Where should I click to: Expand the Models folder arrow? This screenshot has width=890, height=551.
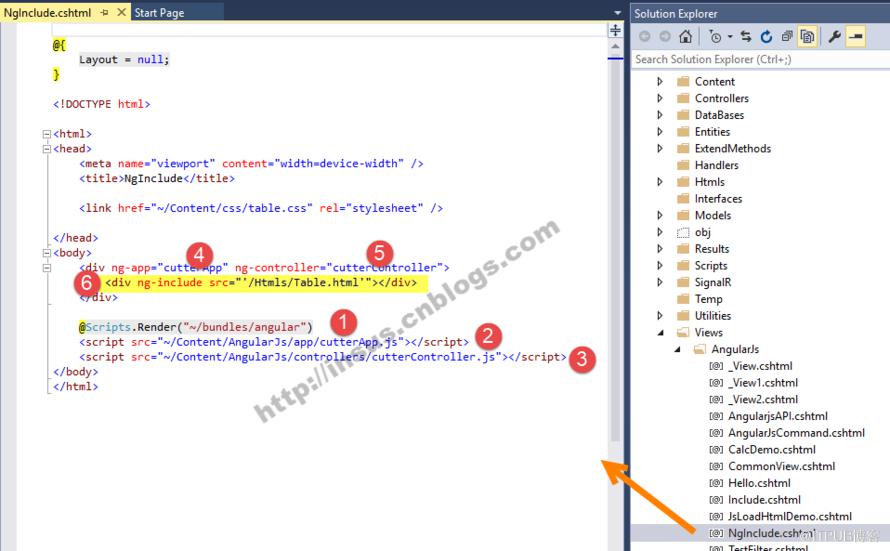[x=660, y=215]
